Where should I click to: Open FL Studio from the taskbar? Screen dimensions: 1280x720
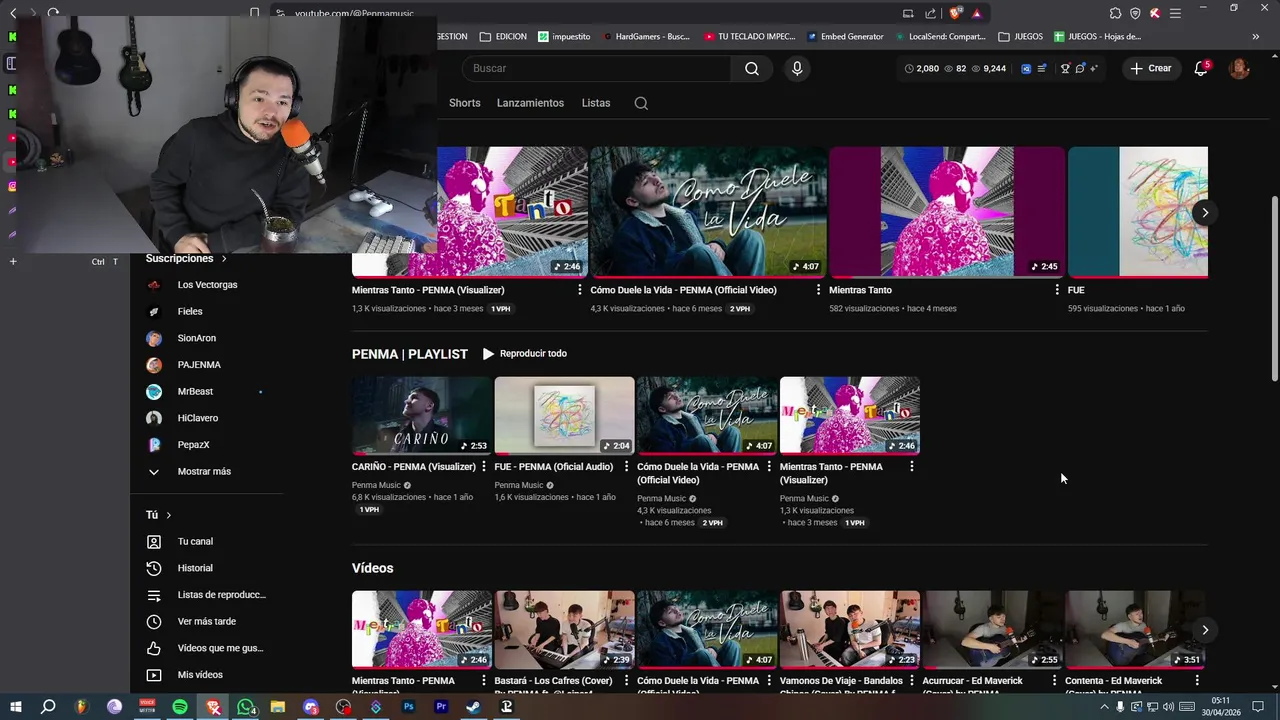coord(81,707)
